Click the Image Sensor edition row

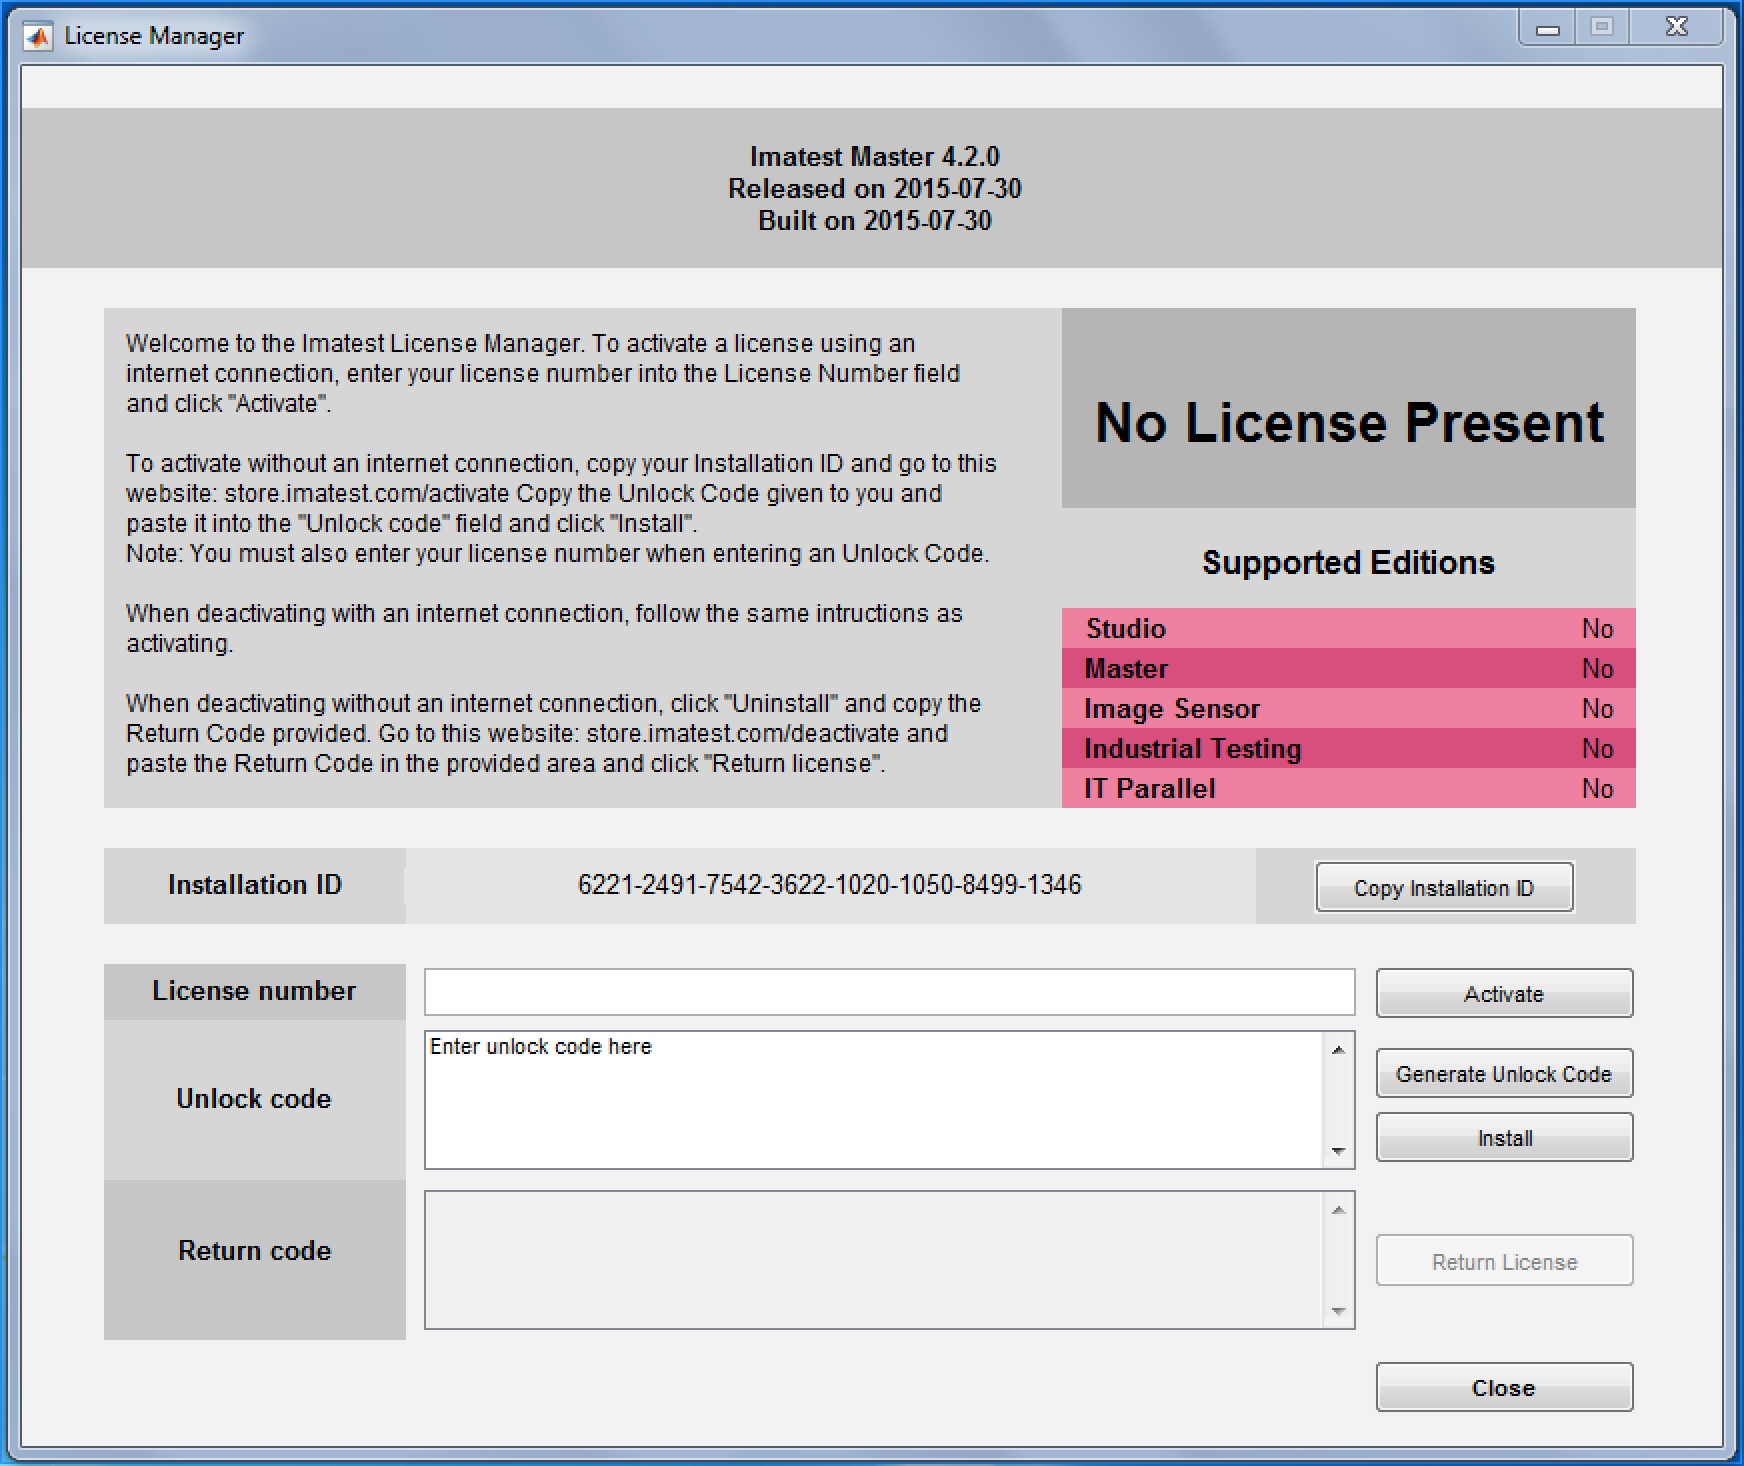[x=1349, y=708]
